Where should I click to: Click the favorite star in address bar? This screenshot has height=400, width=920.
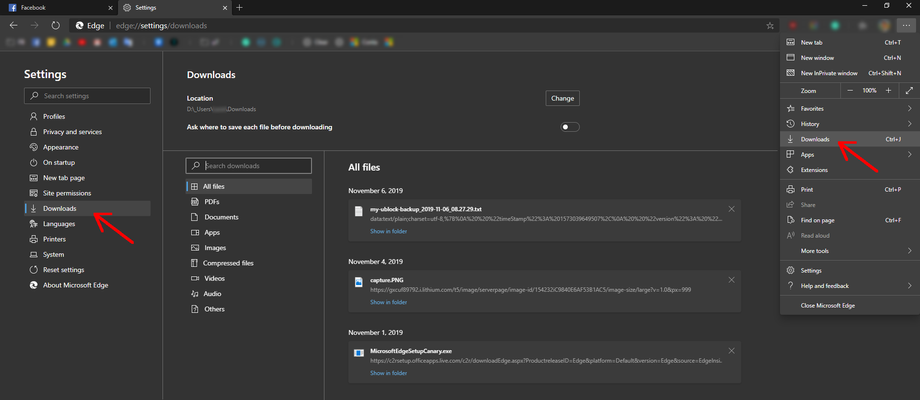[770, 26]
